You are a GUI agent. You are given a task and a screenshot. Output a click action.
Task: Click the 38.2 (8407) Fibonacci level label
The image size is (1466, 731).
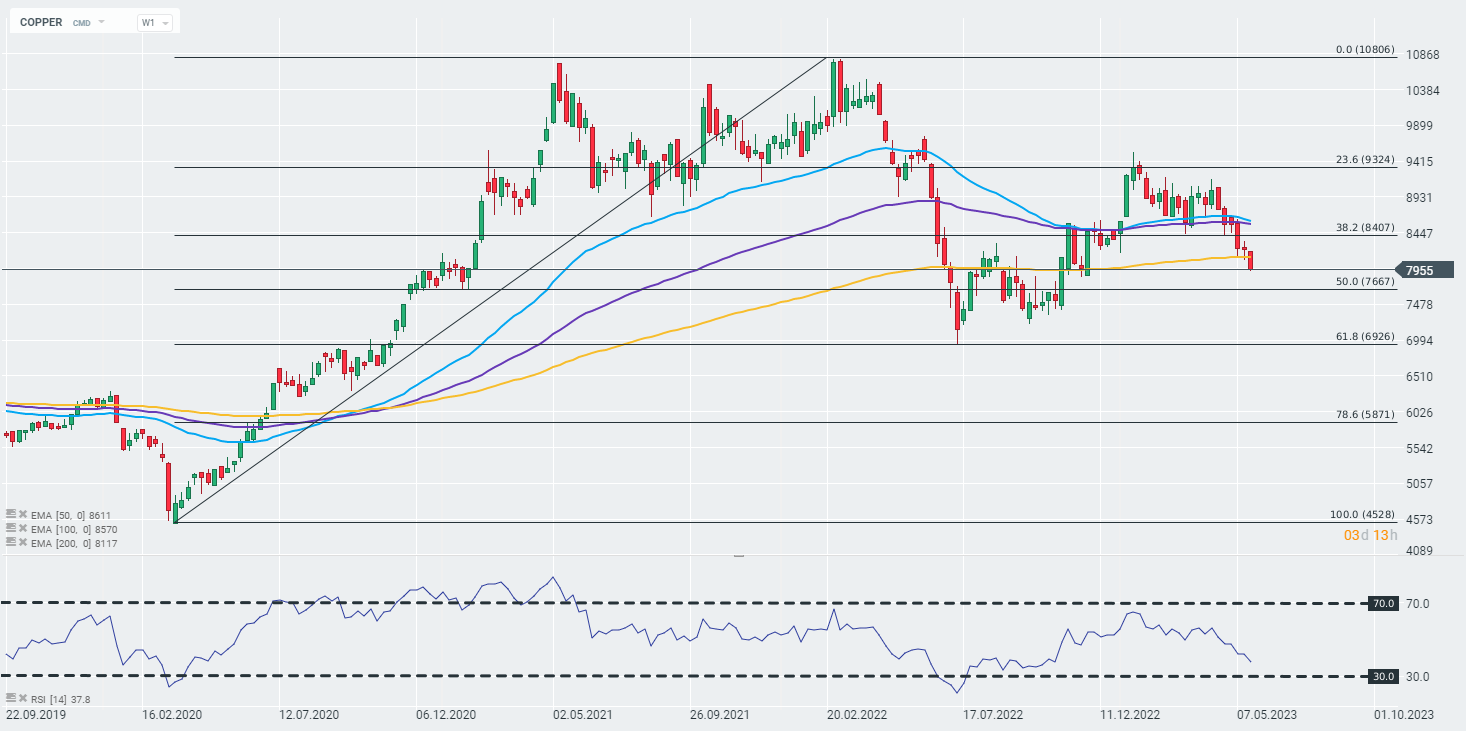coord(1365,227)
